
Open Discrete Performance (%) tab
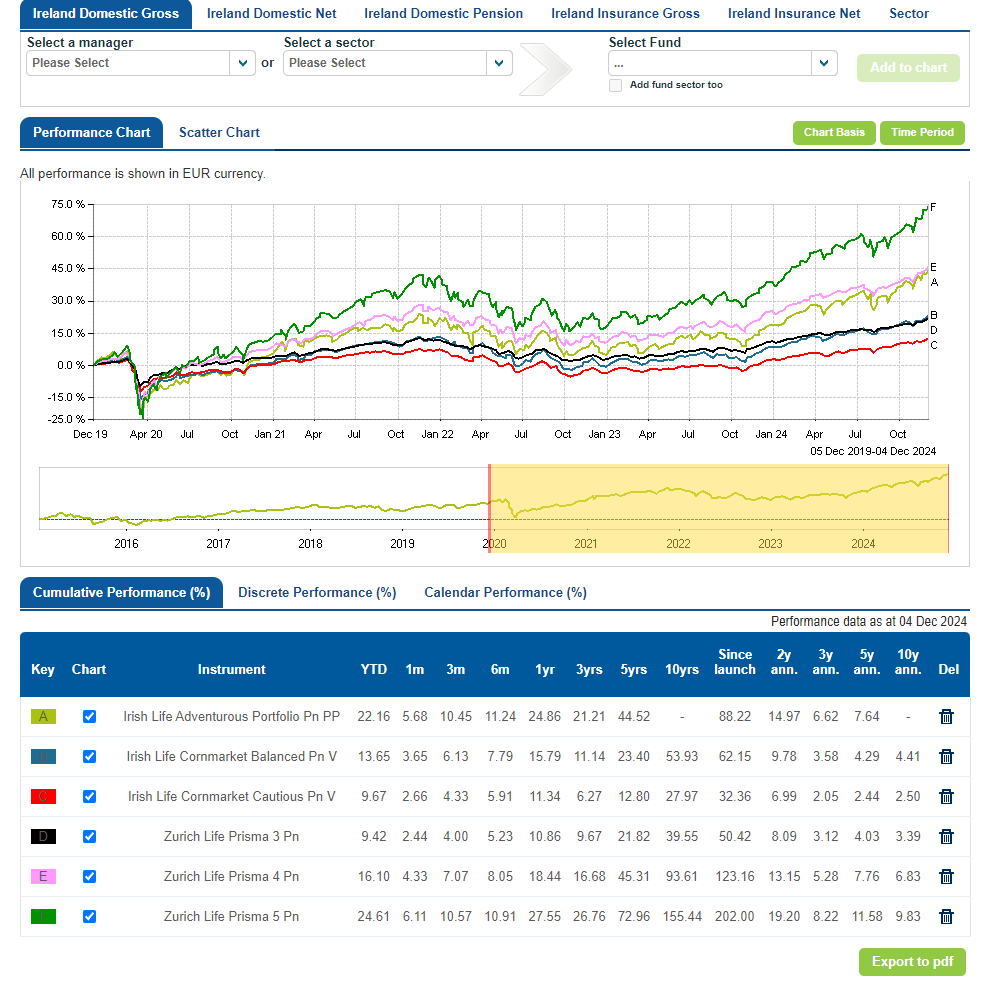click(x=317, y=593)
